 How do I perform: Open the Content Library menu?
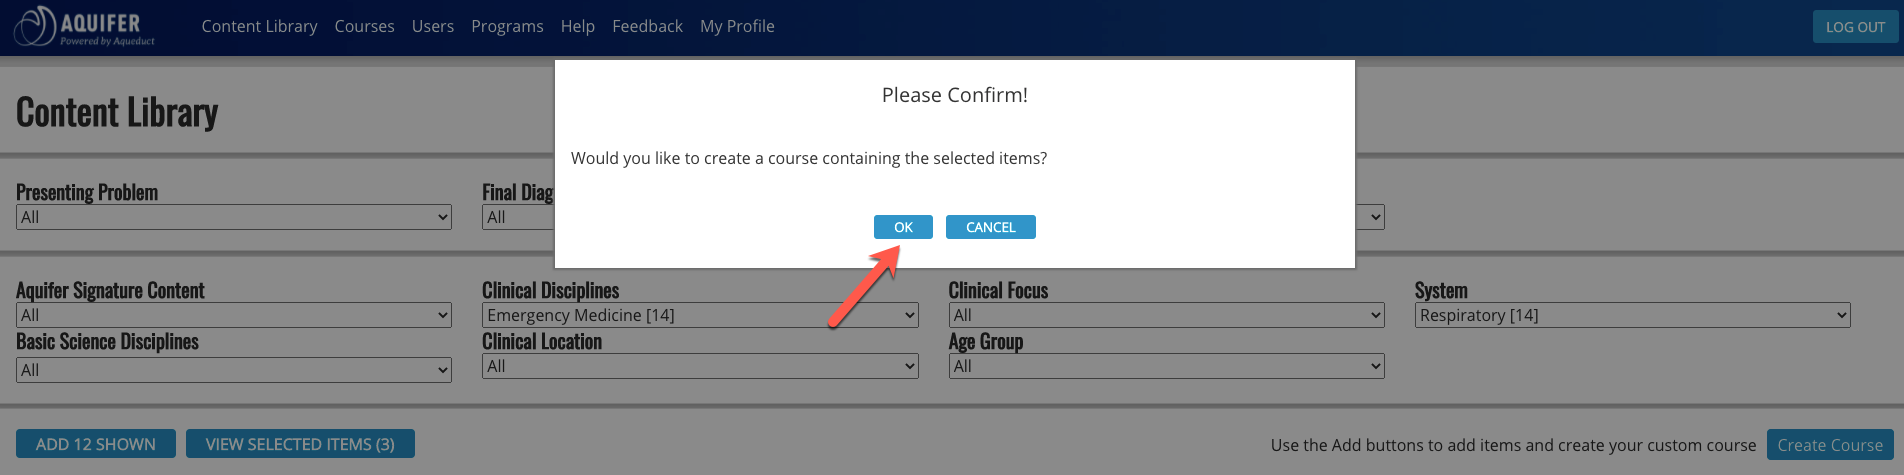click(259, 26)
